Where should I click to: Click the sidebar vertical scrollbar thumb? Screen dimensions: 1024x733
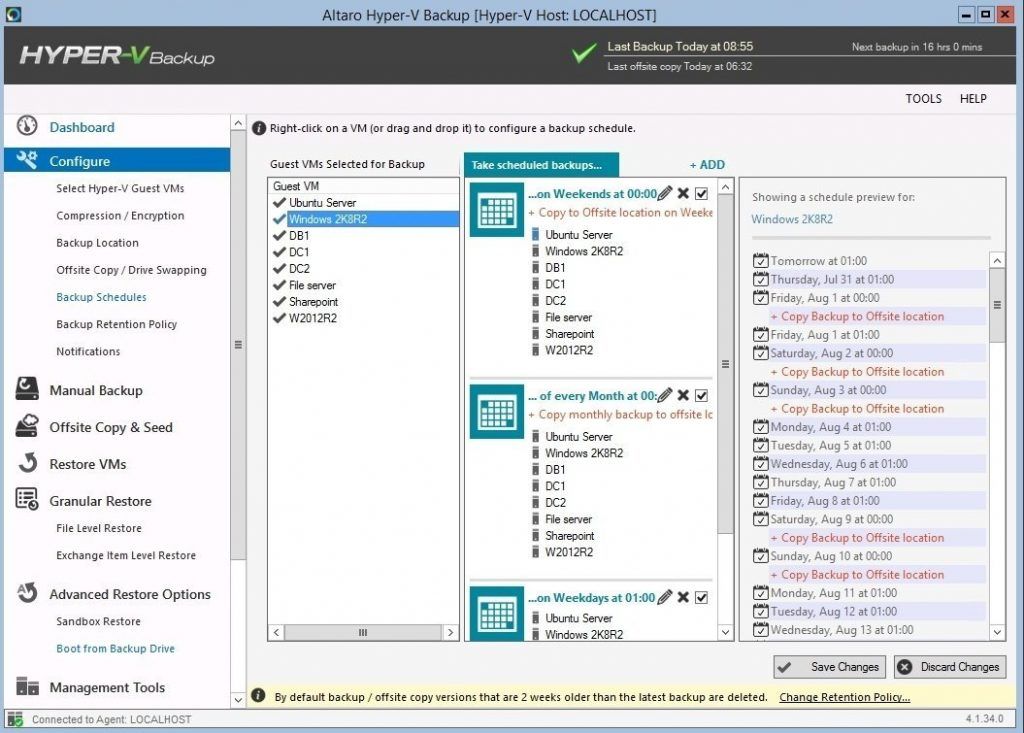pyautogui.click(x=238, y=344)
